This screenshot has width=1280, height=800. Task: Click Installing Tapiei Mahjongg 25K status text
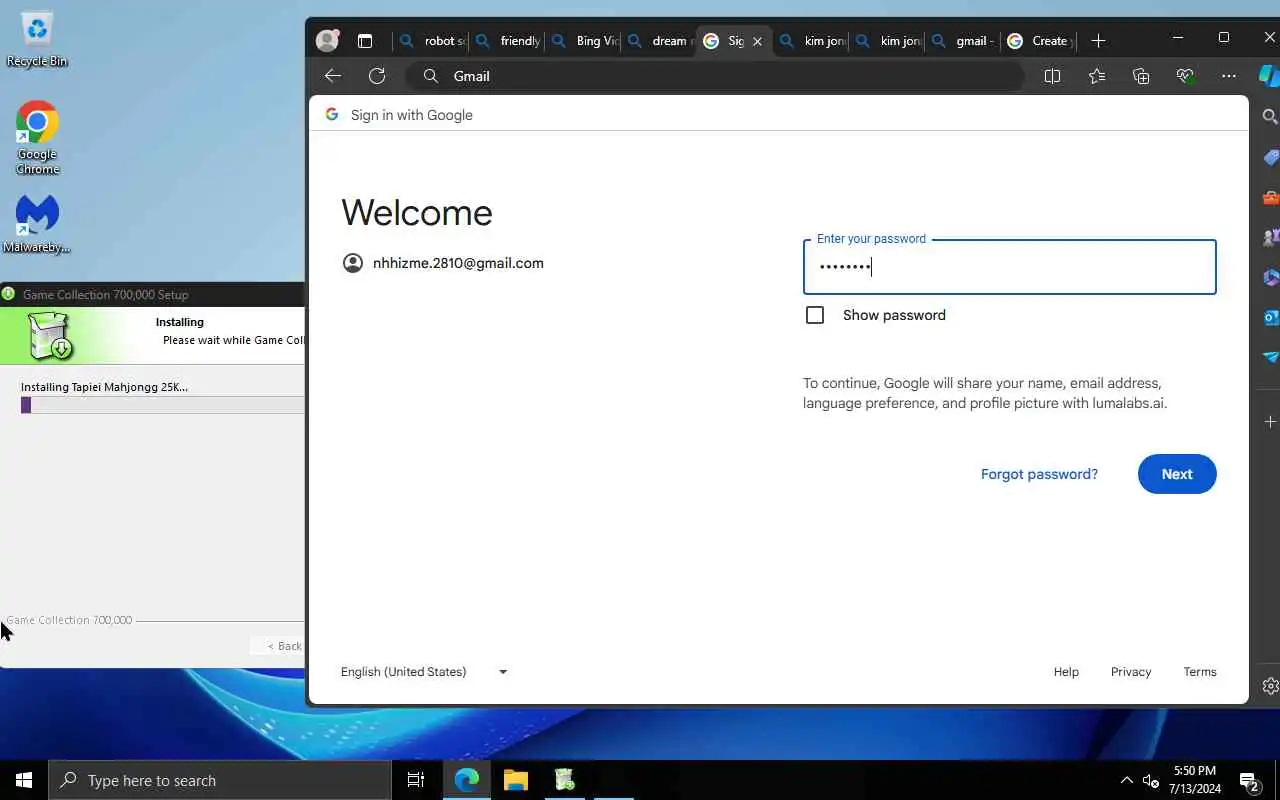click(x=104, y=387)
